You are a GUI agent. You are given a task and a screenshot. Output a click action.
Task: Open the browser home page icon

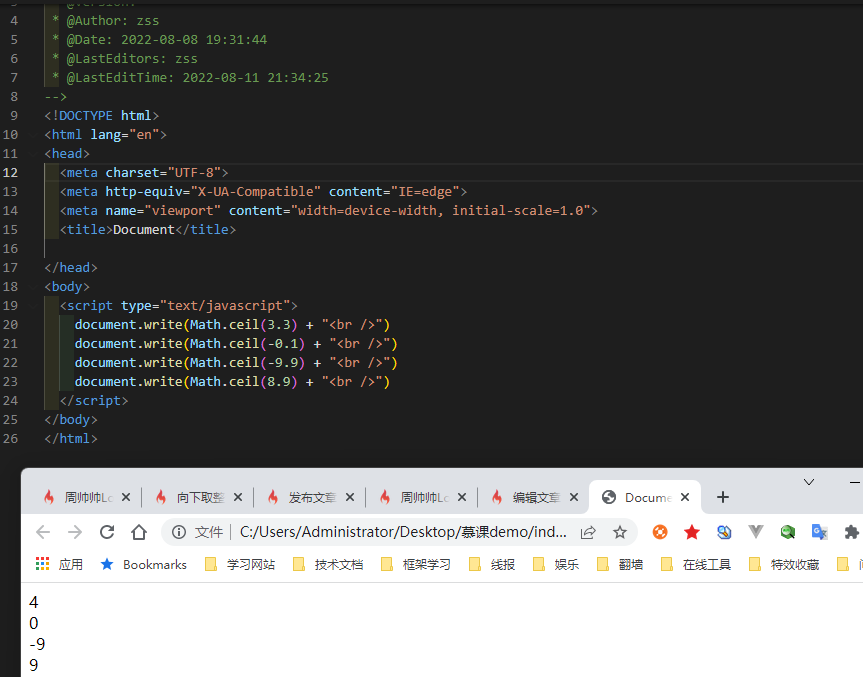(x=139, y=532)
